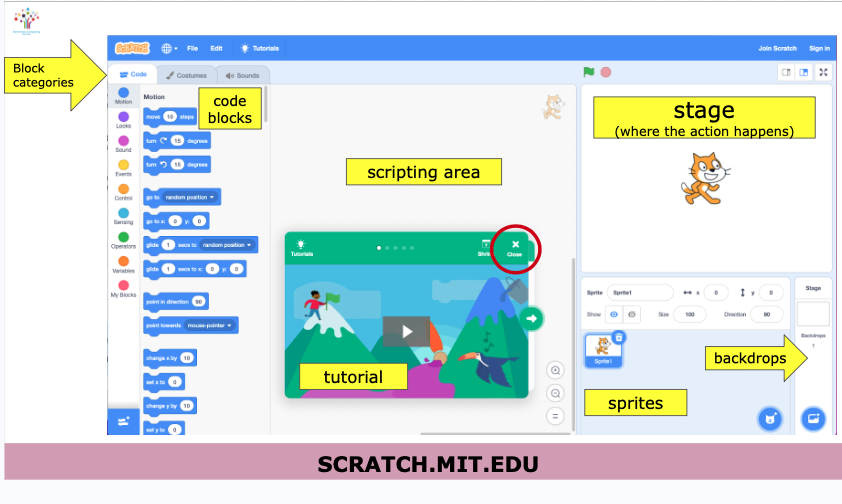This screenshot has height=504, width=842.
Task: Click the red stop button
Action: click(606, 72)
